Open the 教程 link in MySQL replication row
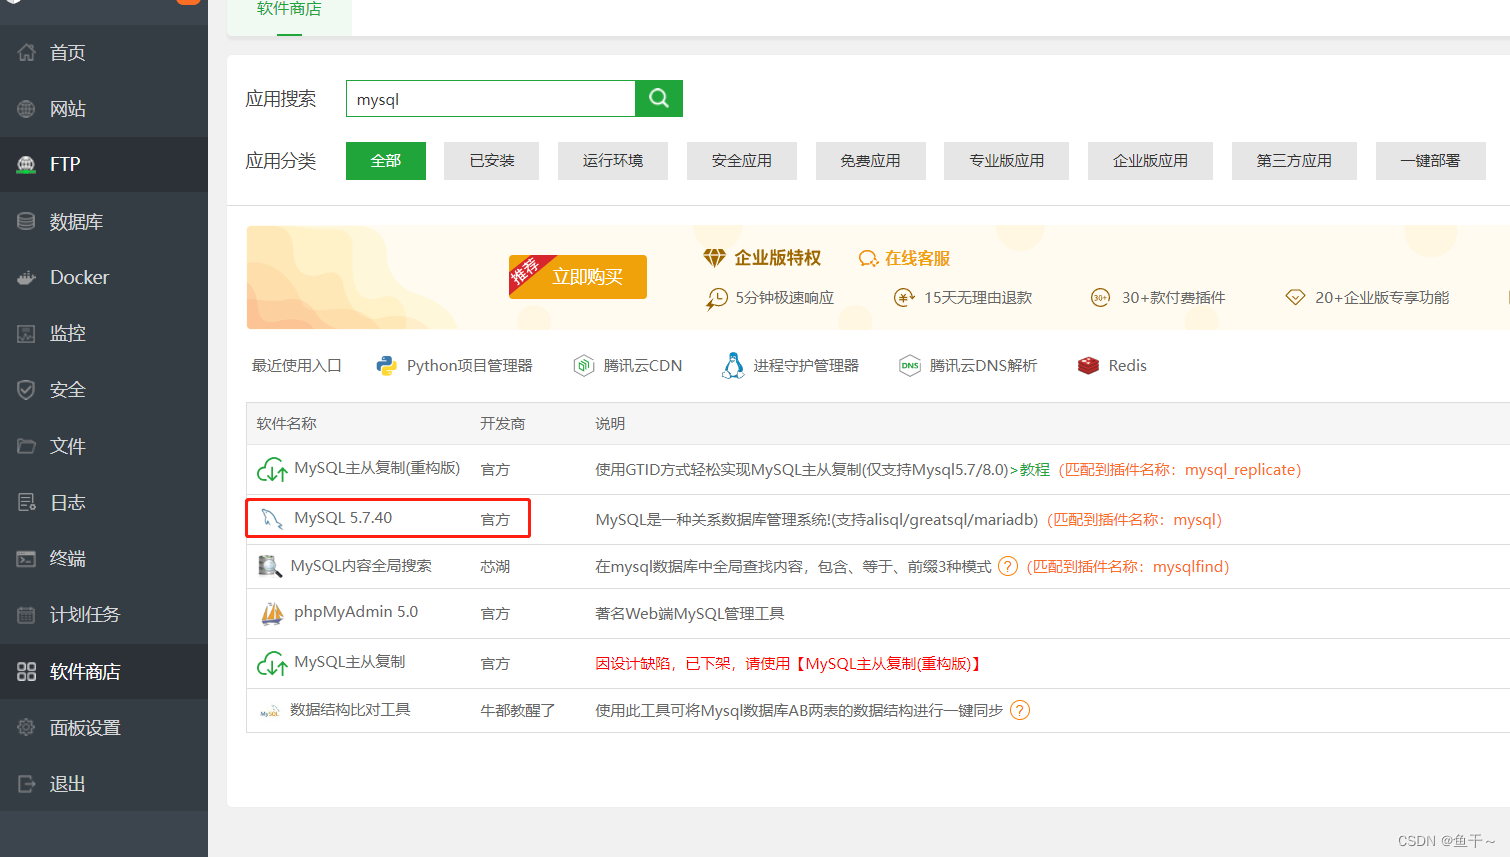This screenshot has width=1510, height=857. pyautogui.click(x=1035, y=470)
